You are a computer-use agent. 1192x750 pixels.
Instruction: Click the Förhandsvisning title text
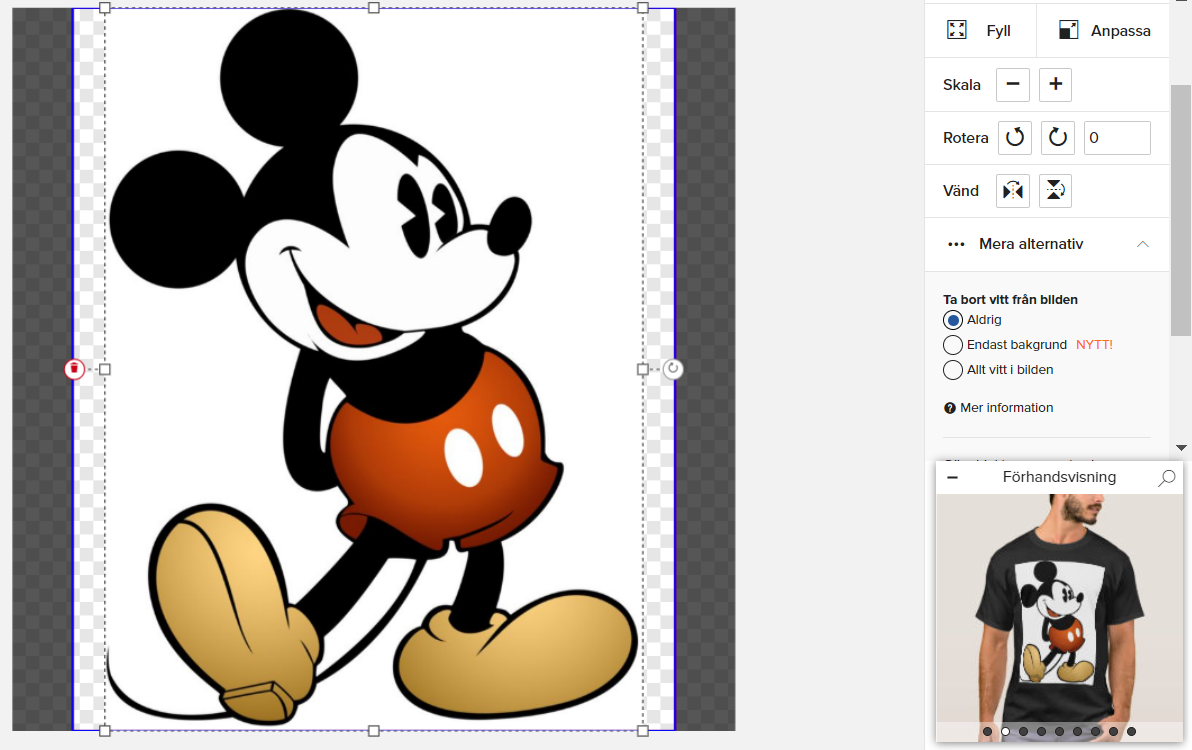click(1059, 477)
